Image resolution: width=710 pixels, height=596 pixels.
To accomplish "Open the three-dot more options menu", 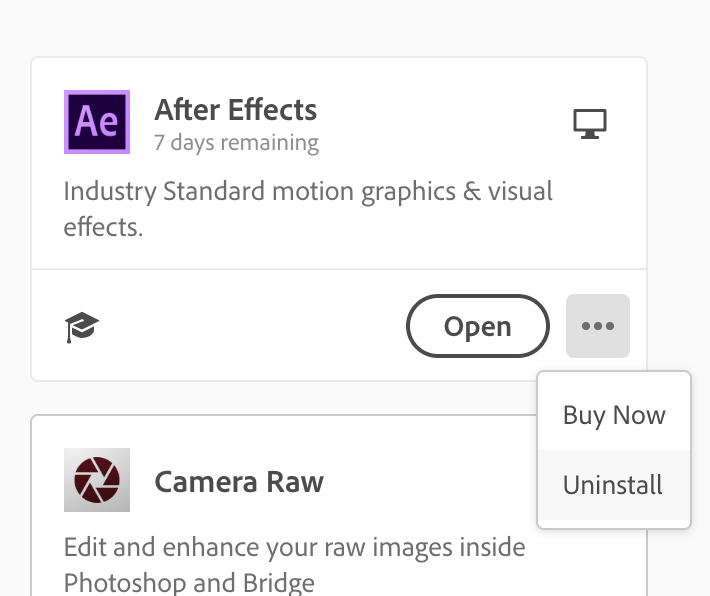I will pos(598,326).
